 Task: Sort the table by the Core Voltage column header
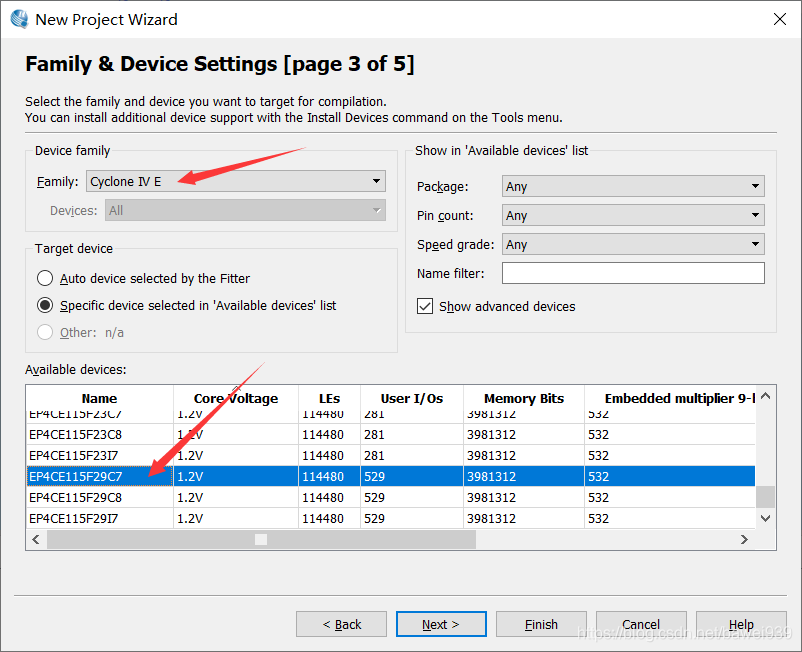pos(236,398)
